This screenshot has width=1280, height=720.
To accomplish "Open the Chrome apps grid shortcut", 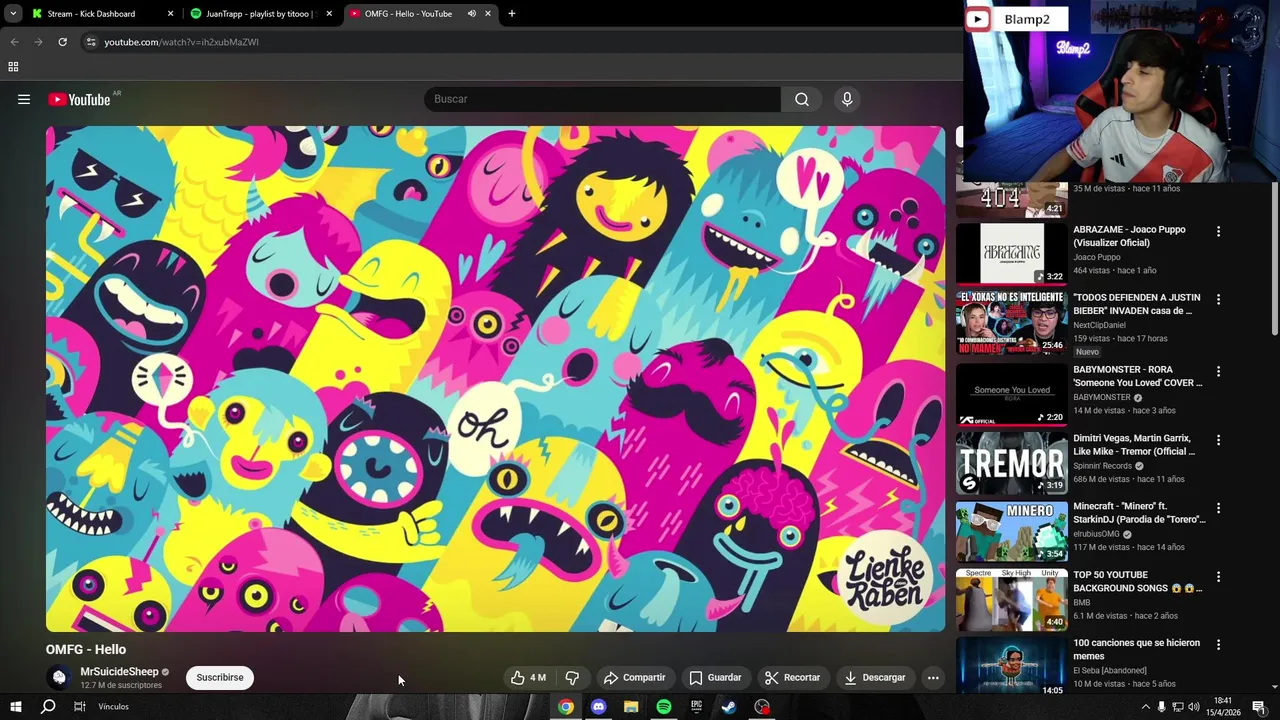I will 13,67.
